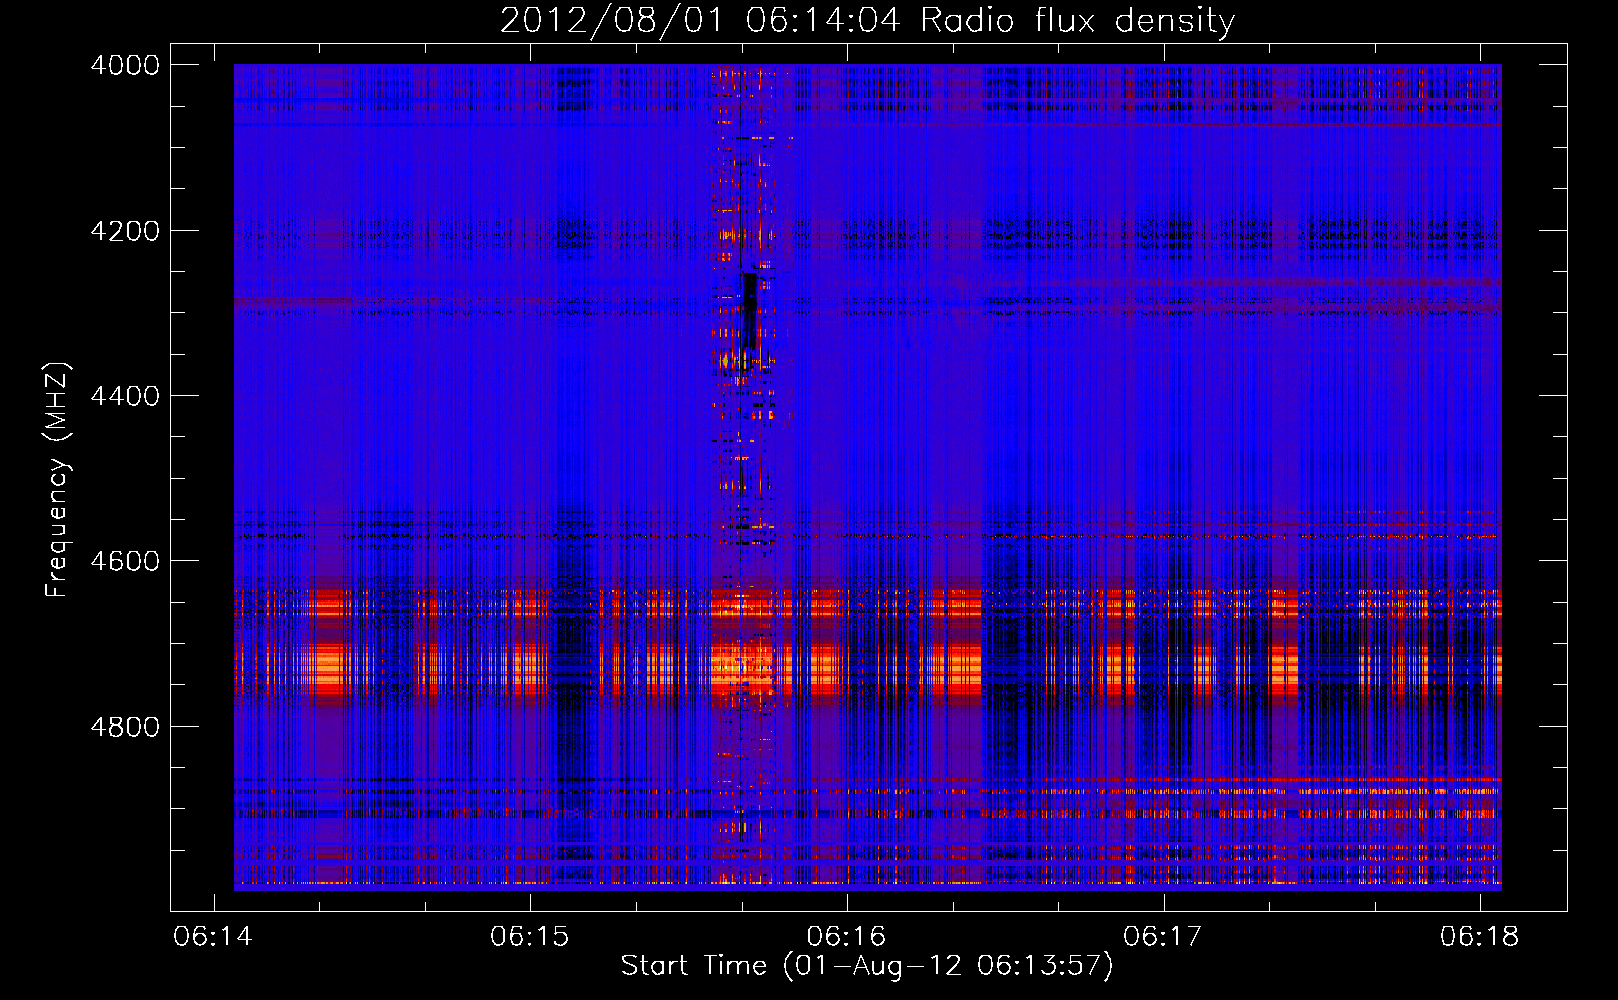The height and width of the screenshot is (1000, 1618).
Task: Click the 4800 frequency tick label
Action: [125, 727]
